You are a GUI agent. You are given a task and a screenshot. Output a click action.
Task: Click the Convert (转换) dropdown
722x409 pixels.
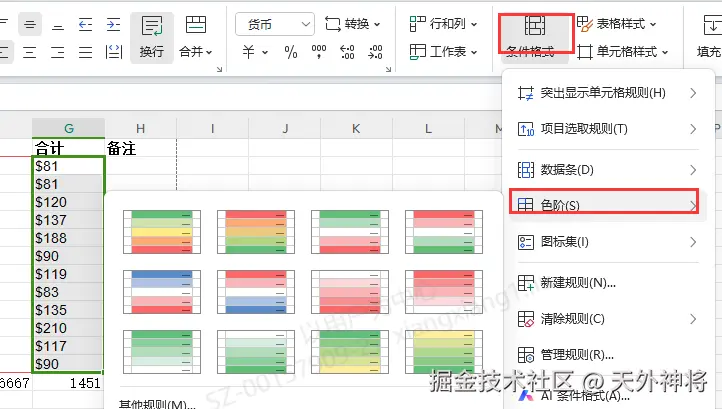[x=353, y=24]
